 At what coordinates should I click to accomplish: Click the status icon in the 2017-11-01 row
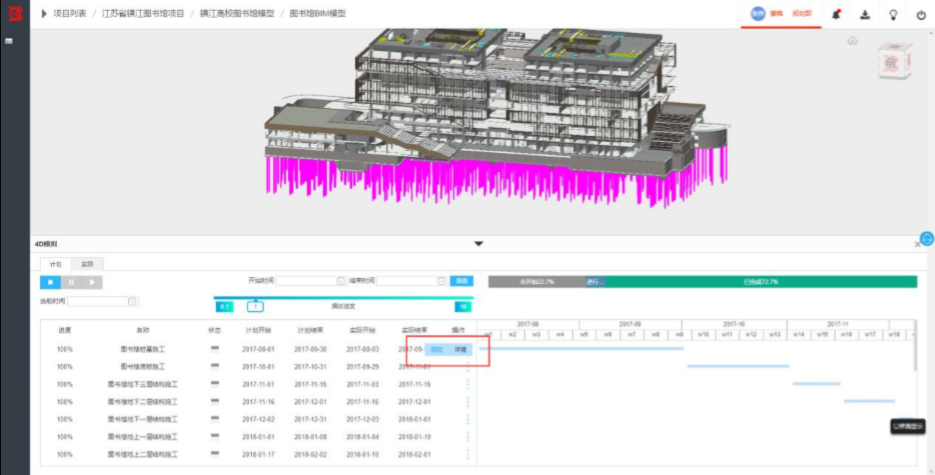point(215,383)
